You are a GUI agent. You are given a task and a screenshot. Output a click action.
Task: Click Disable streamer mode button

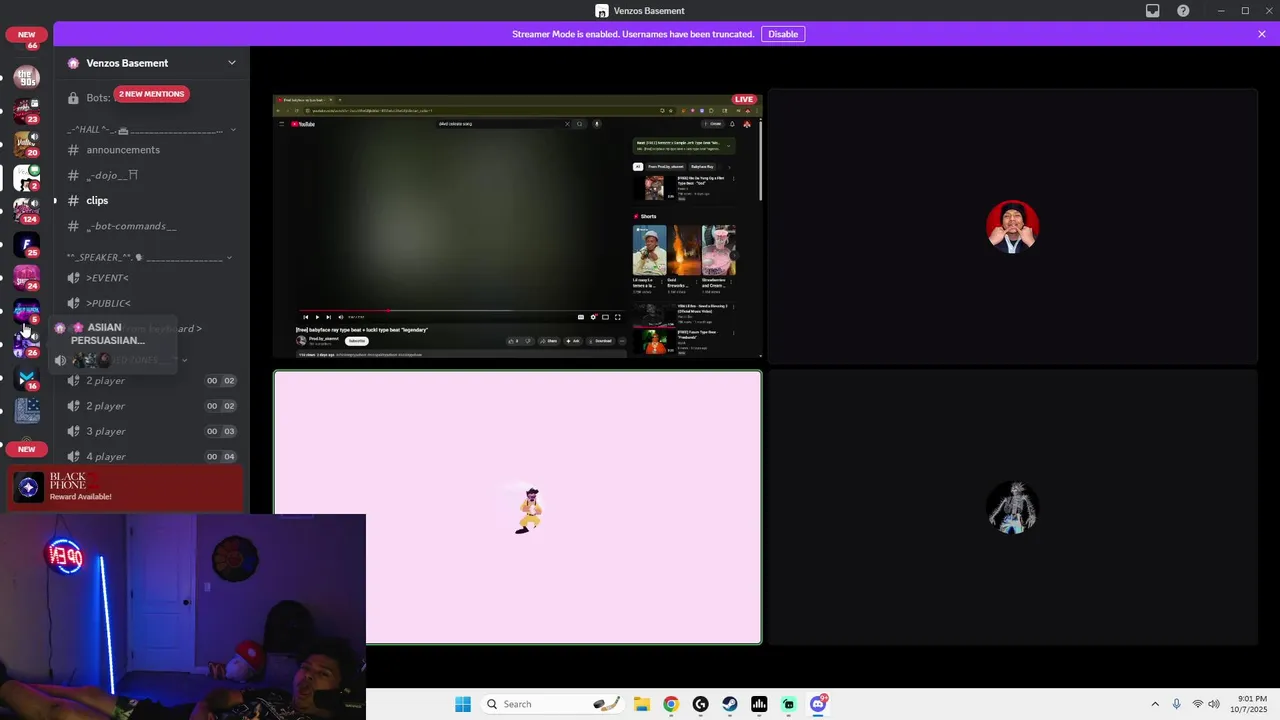pos(783,34)
